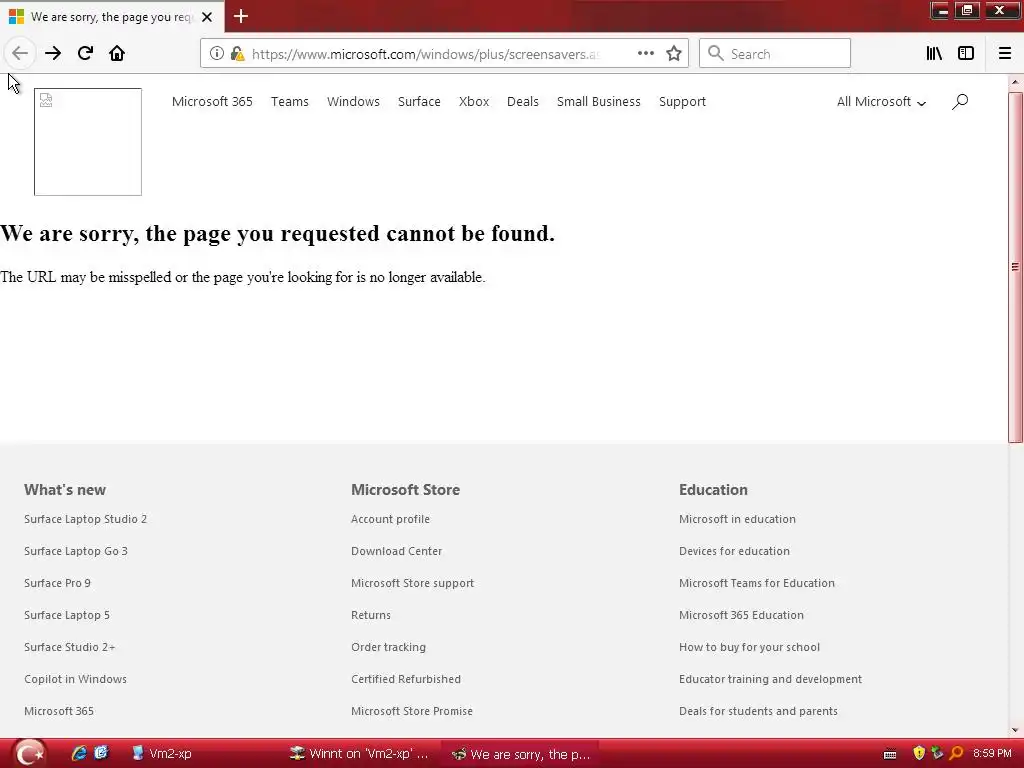Open Deals for students and parents link
Viewport: 1024px width, 768px height.
758,711
